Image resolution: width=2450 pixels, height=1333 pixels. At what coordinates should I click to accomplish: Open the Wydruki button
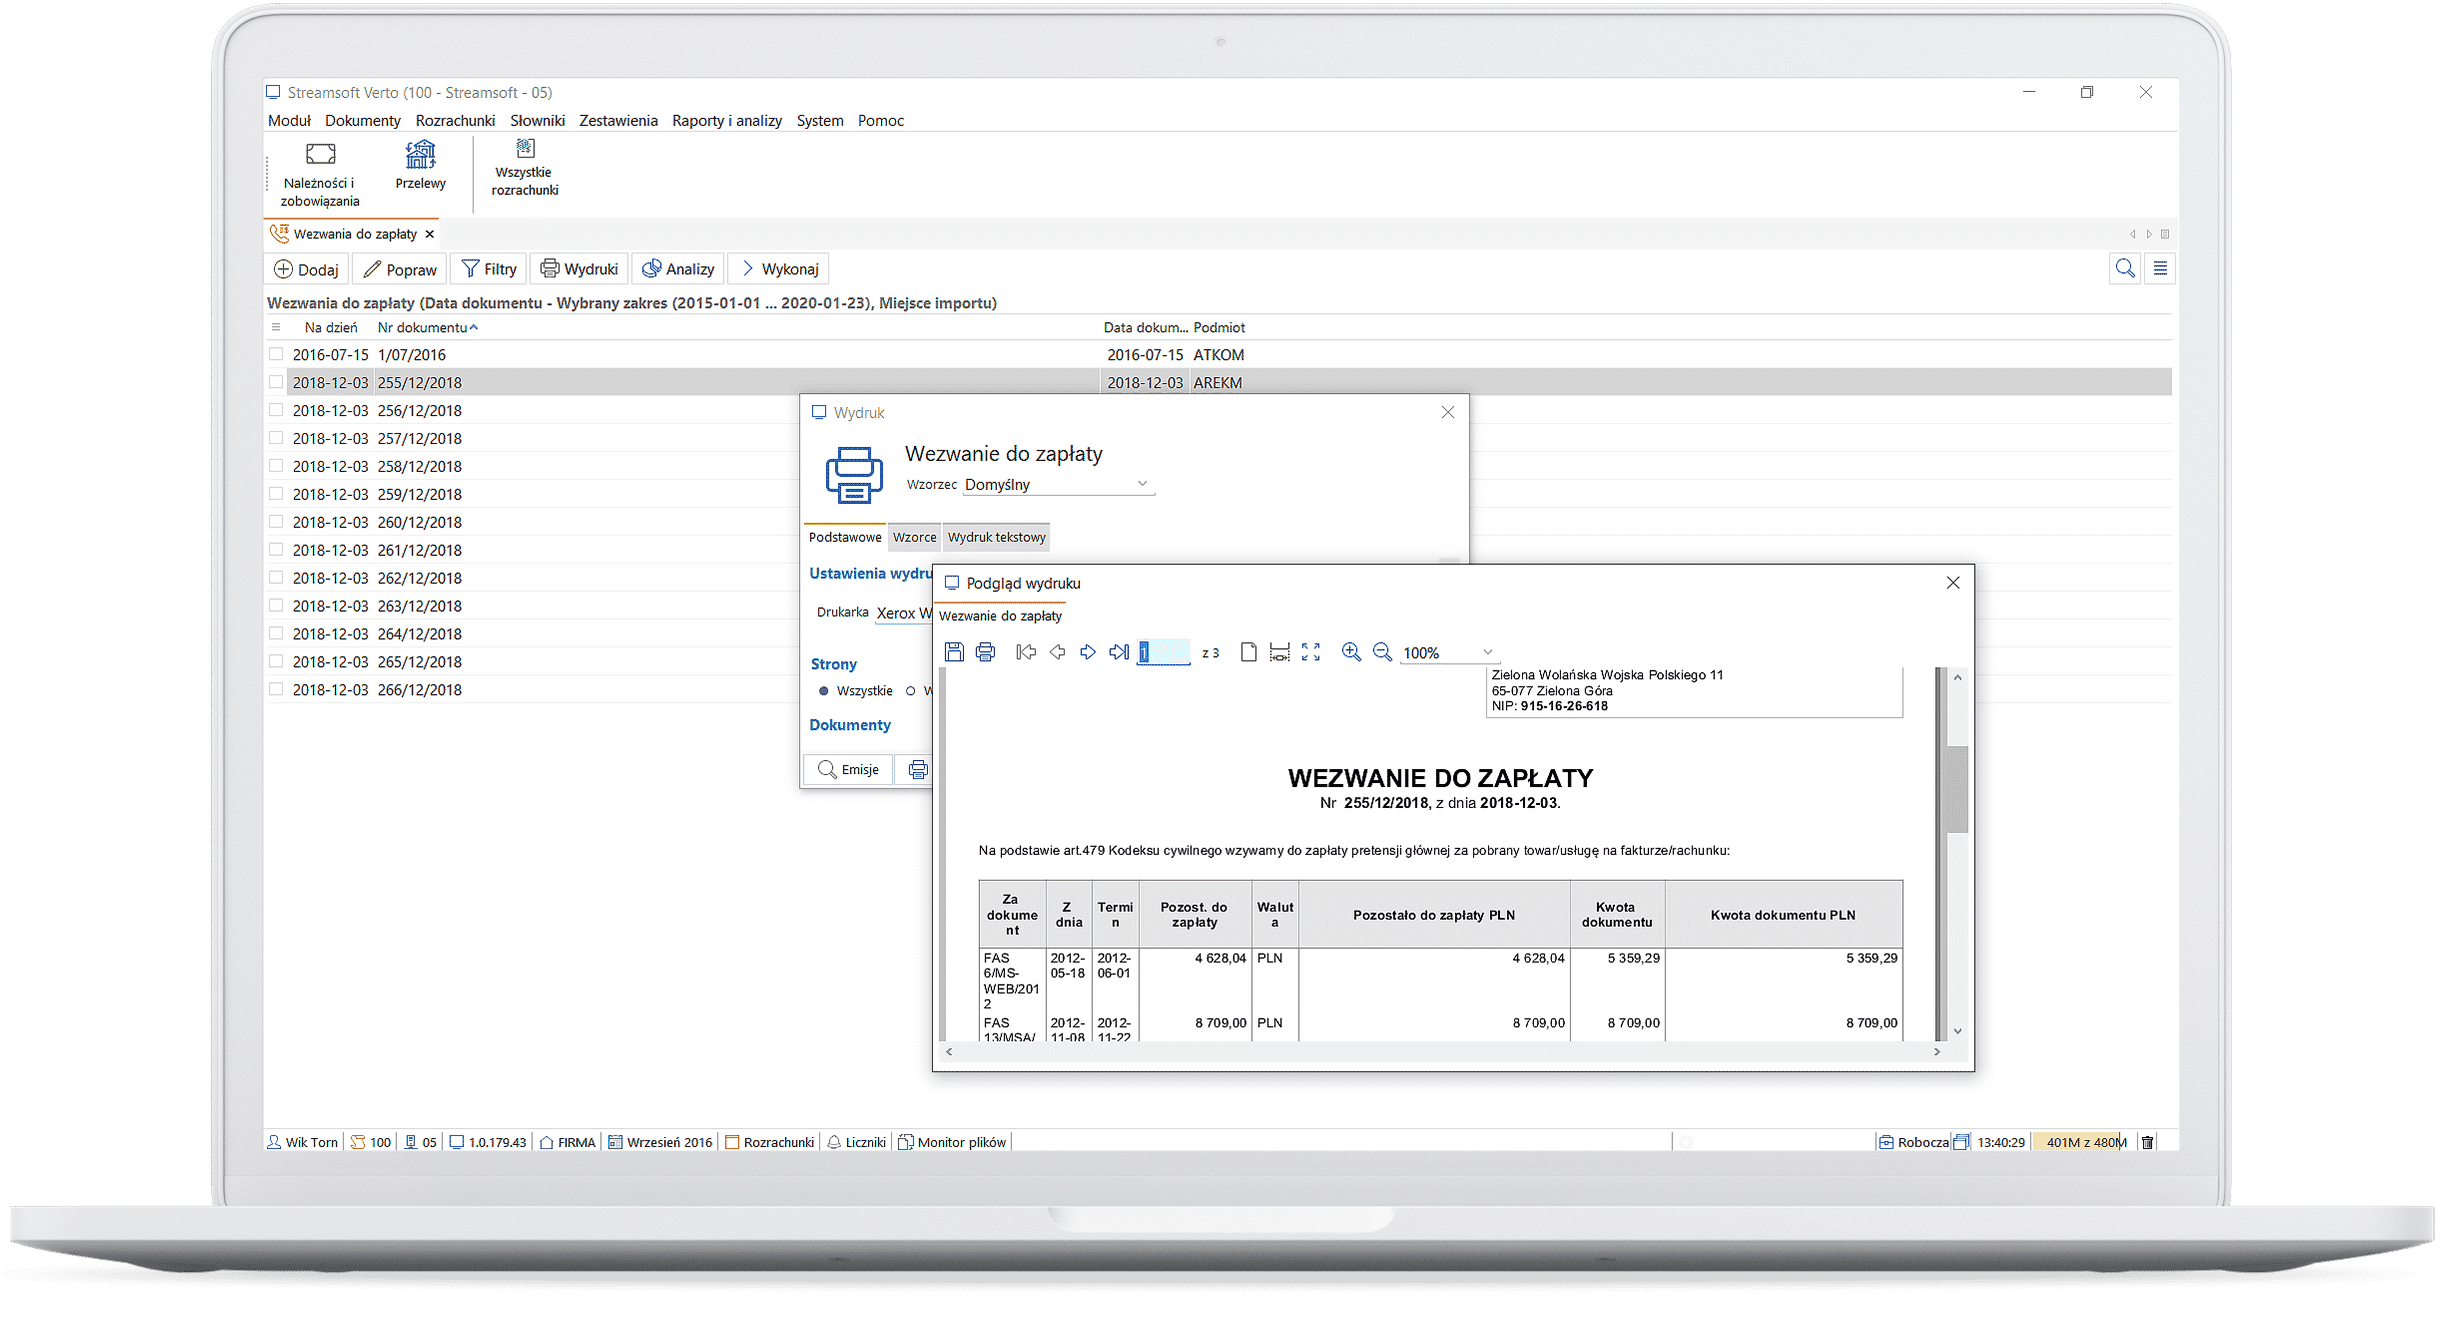(579, 269)
